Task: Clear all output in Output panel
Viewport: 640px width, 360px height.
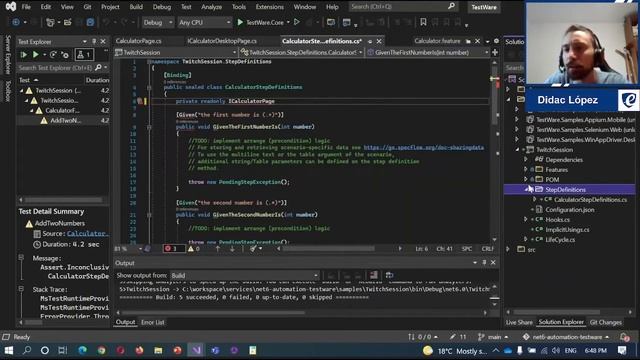Action: tap(373, 275)
